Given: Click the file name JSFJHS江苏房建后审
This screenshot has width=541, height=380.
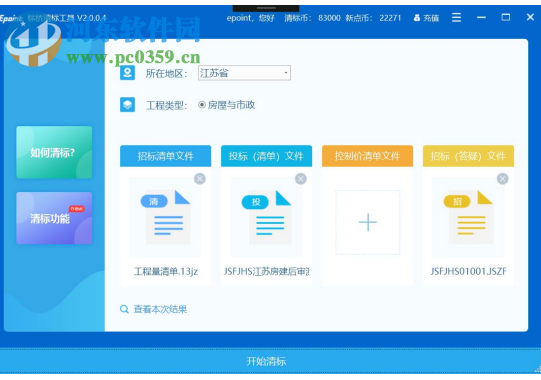Looking at the screenshot, I should pyautogui.click(x=266, y=272).
